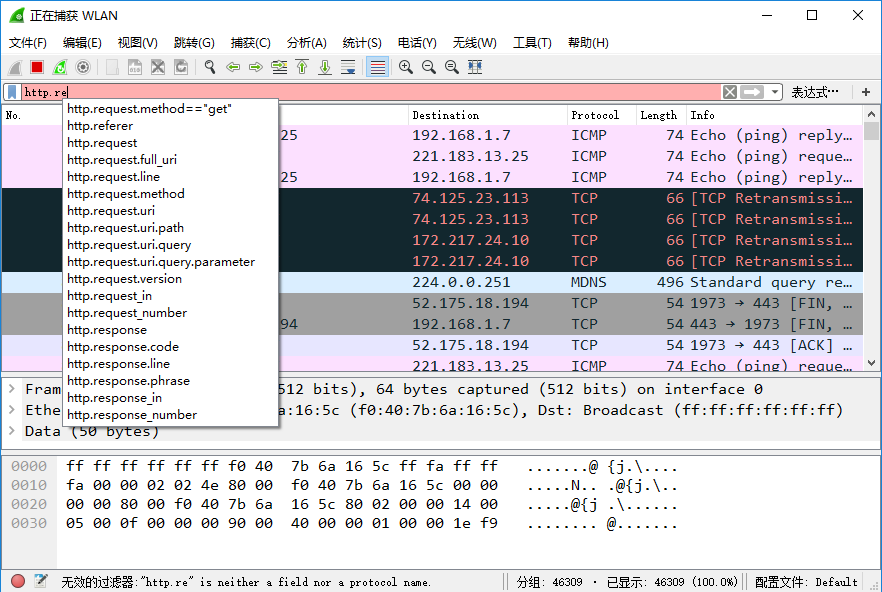Open the 编辑(E) menu
The width and height of the screenshot is (882, 592).
(x=82, y=43)
